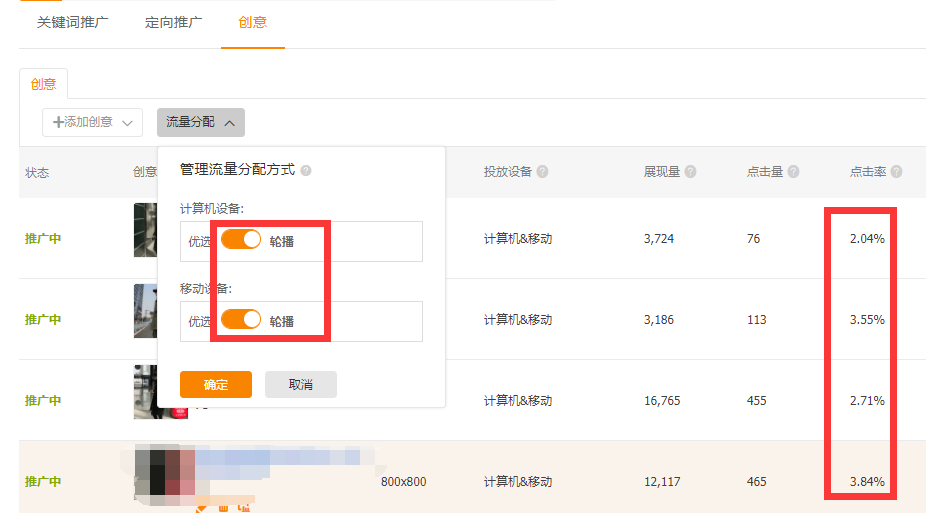Click 推广中 status in the highlighted row
The width and height of the screenshot is (926, 513).
coord(43,481)
